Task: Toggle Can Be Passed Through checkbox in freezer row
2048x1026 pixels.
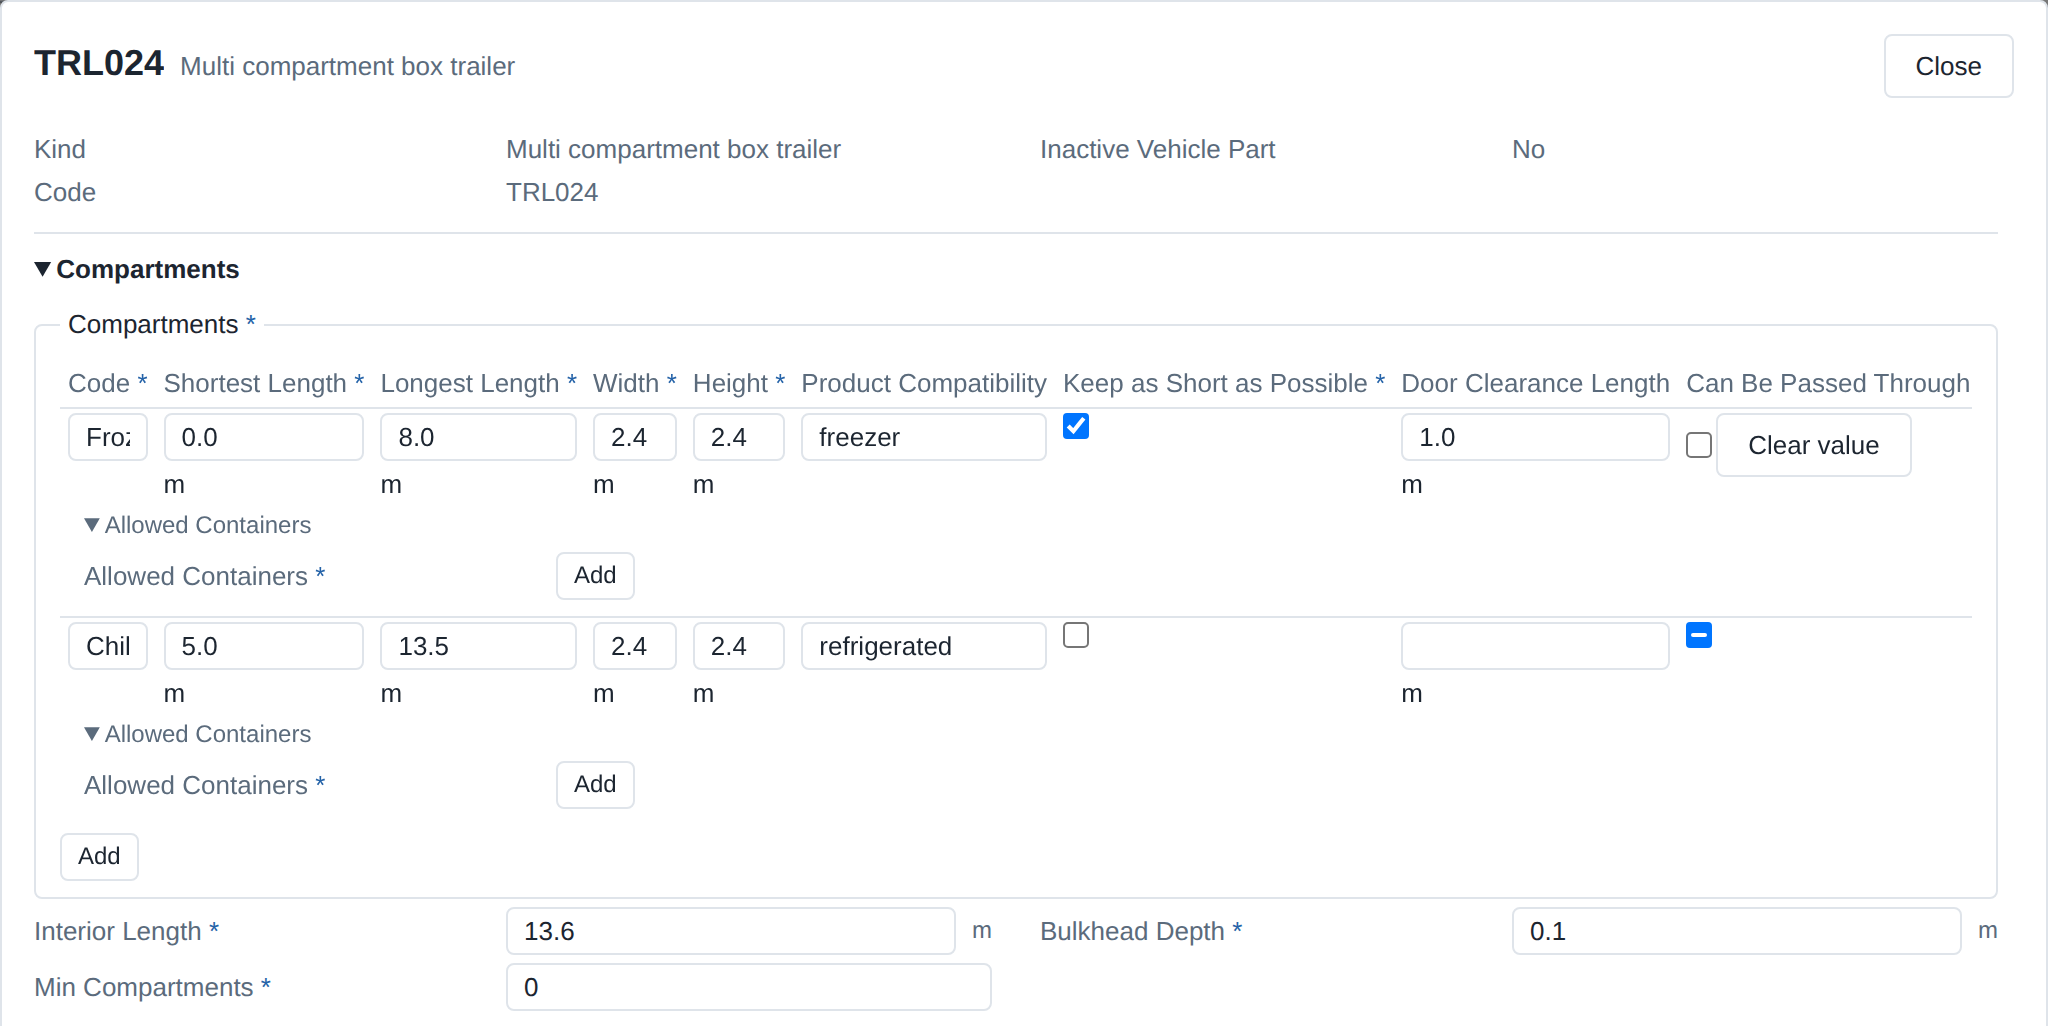Action: point(1699,445)
